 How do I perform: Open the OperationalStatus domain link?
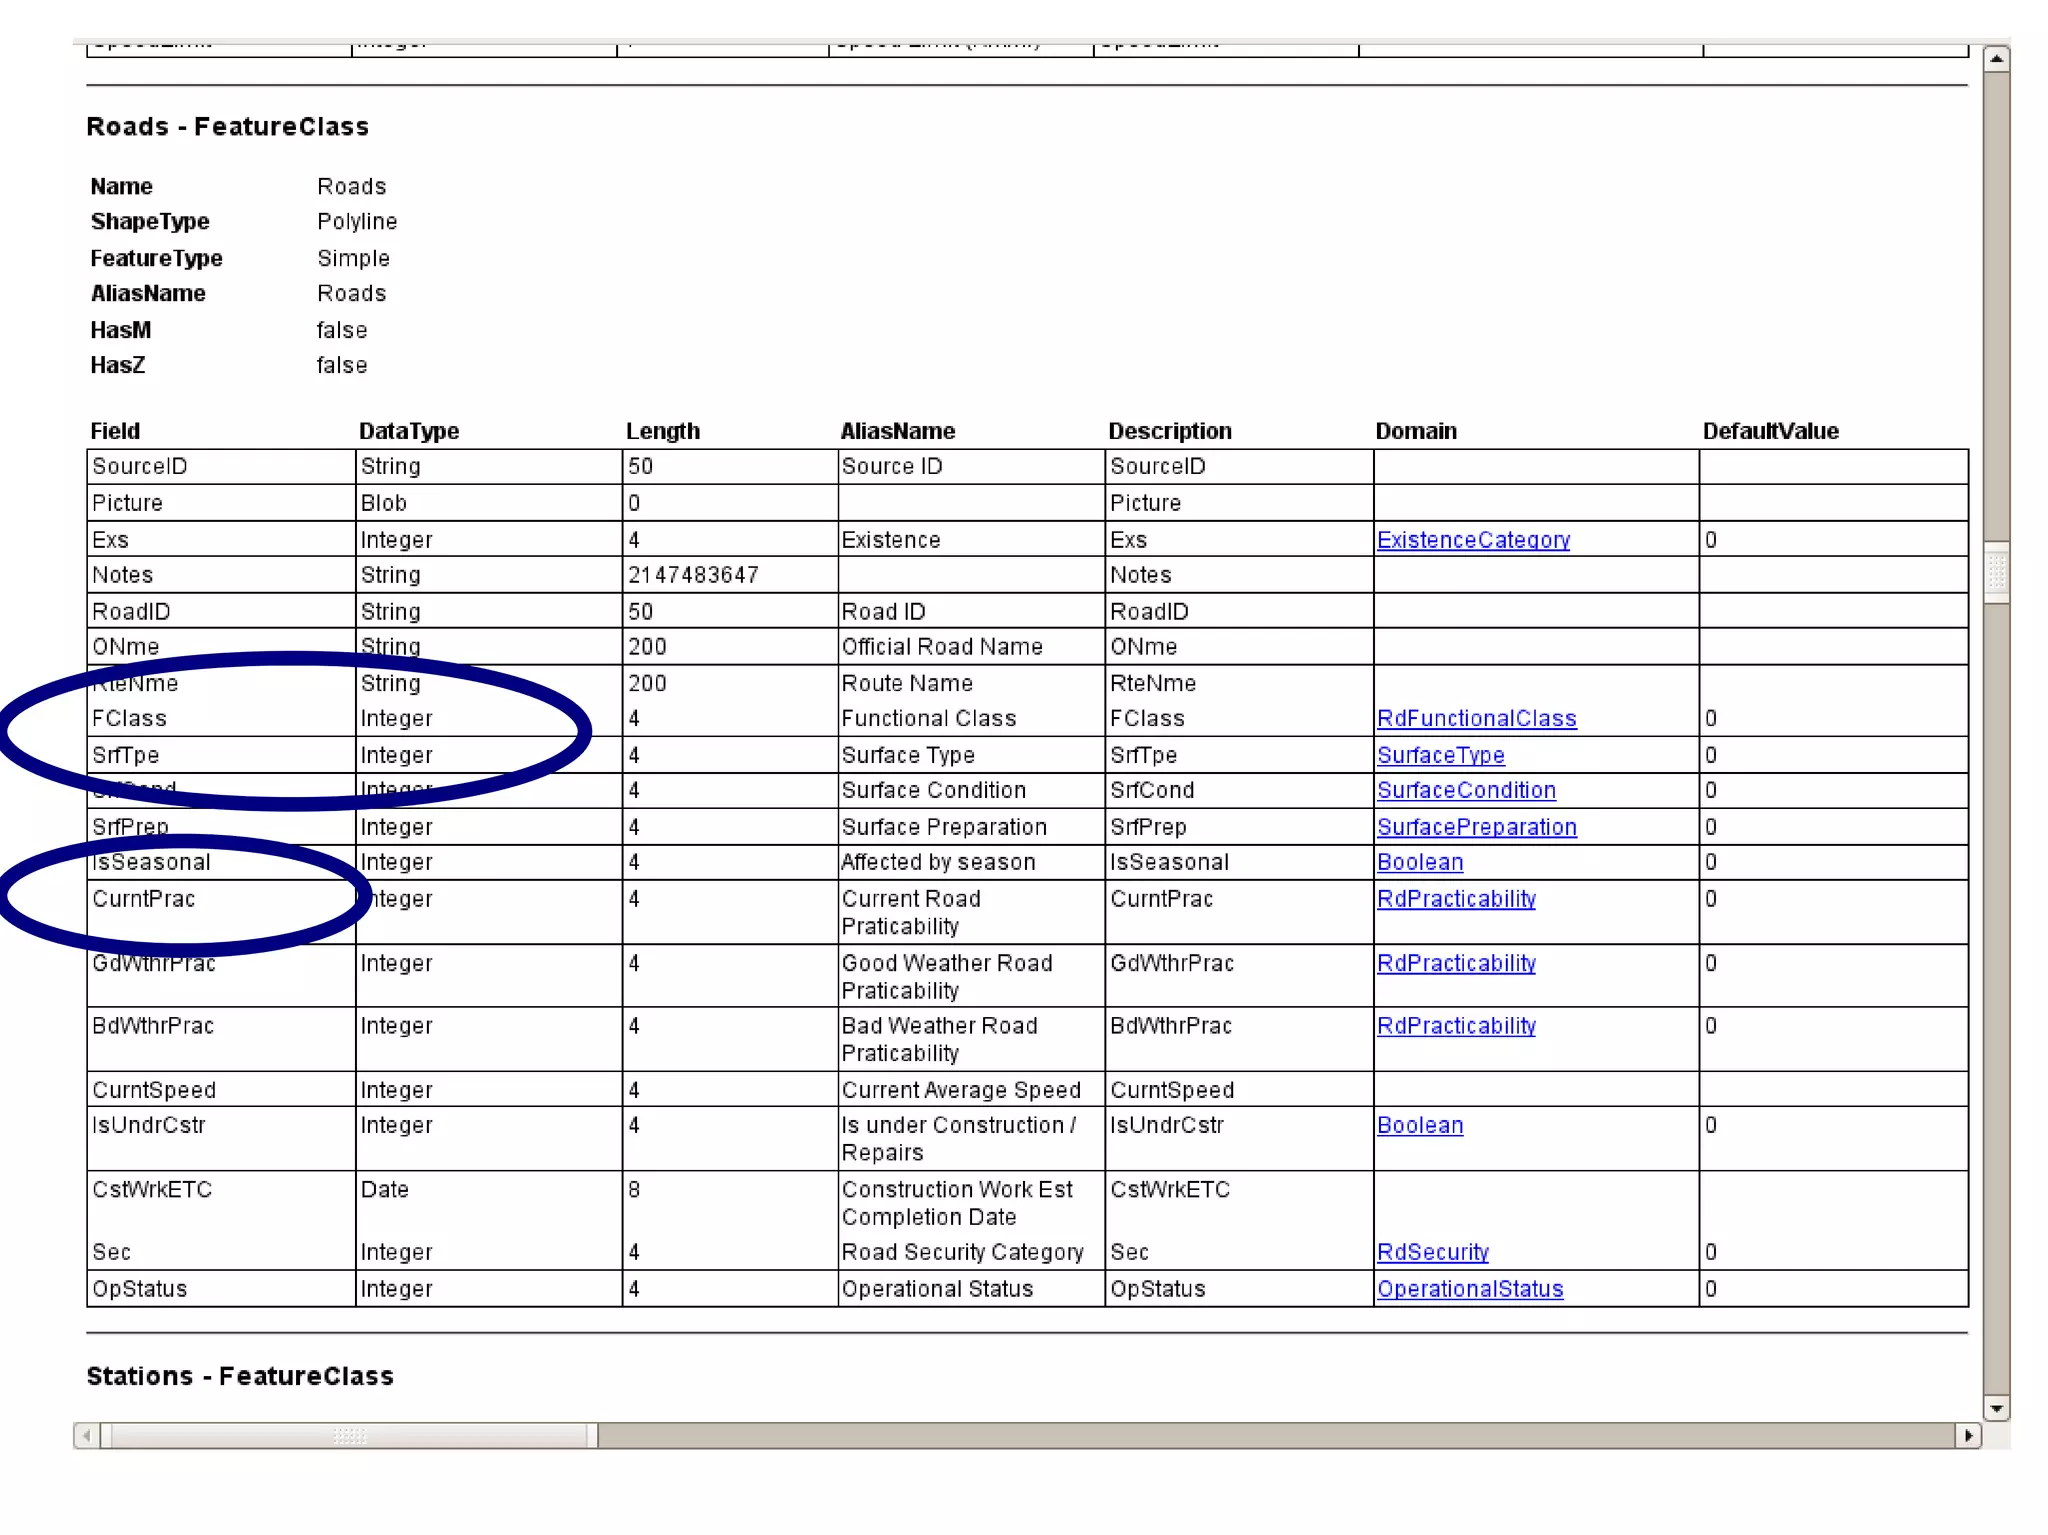(x=1470, y=1289)
